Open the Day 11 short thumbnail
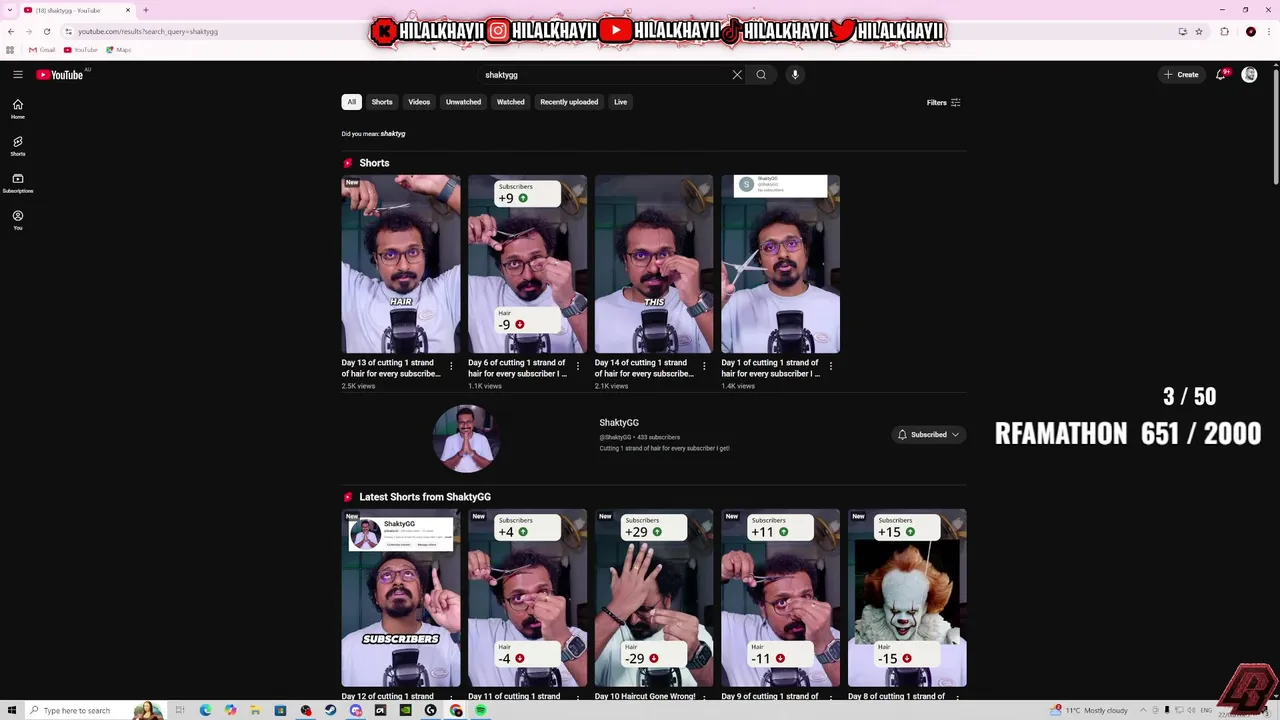Image resolution: width=1280 pixels, height=720 pixels. pos(527,598)
